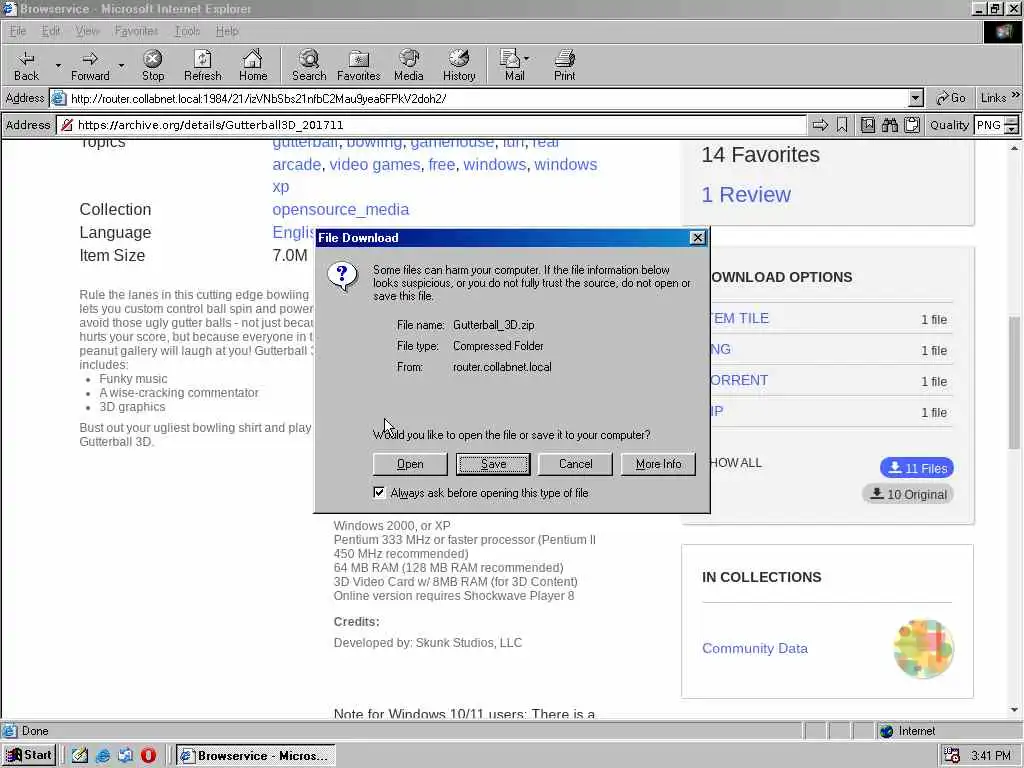Open the History pane

[x=459, y=65]
